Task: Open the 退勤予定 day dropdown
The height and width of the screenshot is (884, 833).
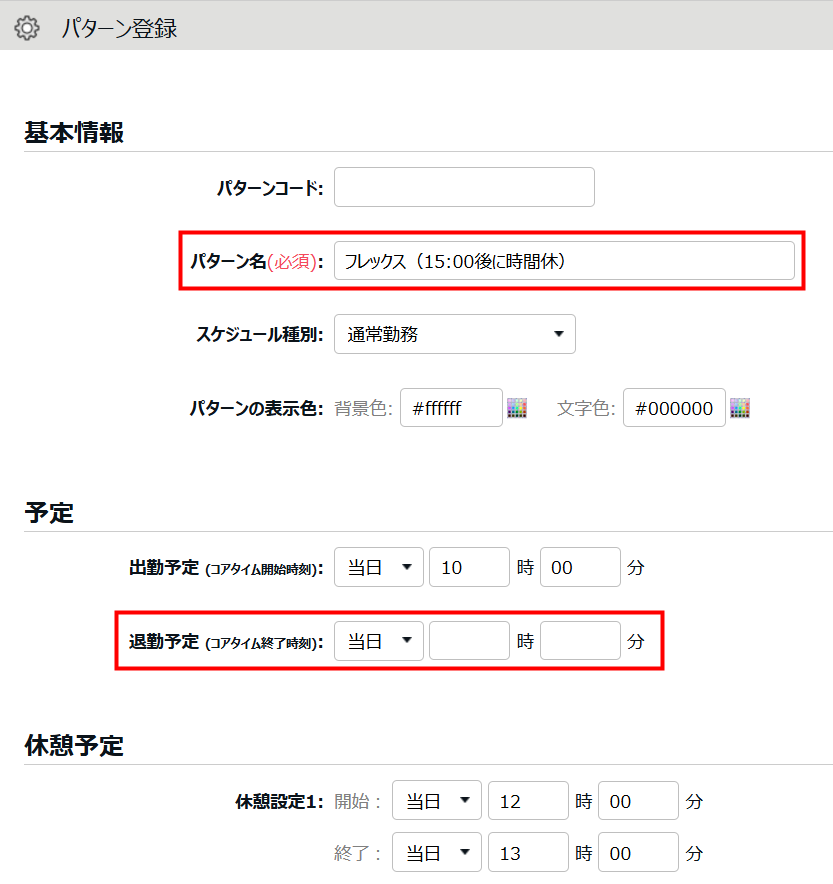Action: (378, 641)
